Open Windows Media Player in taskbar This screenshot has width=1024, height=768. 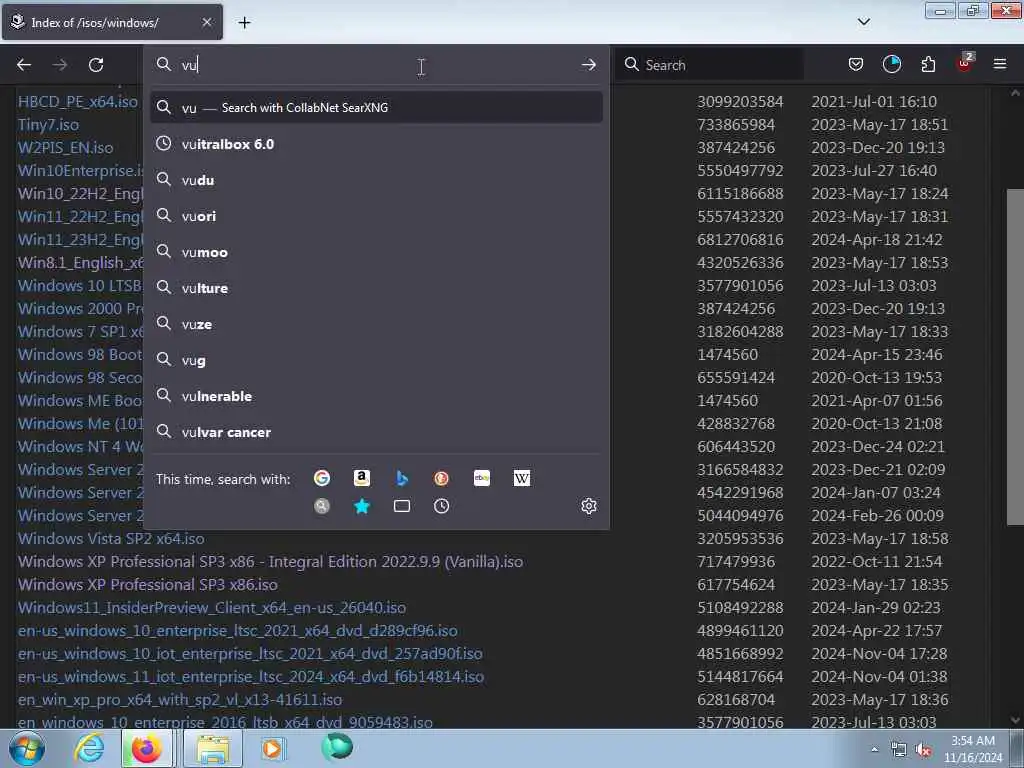click(x=272, y=748)
